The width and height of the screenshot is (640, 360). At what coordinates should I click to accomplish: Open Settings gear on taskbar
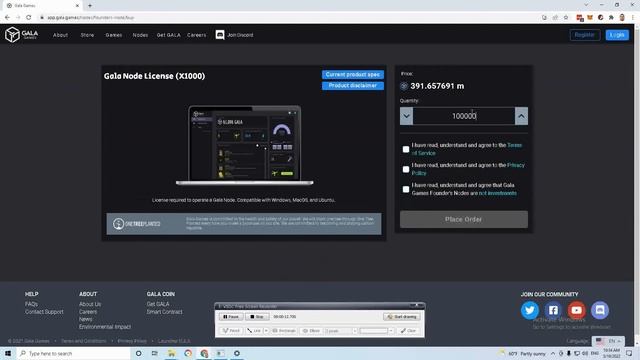pyautogui.click(x=237, y=353)
